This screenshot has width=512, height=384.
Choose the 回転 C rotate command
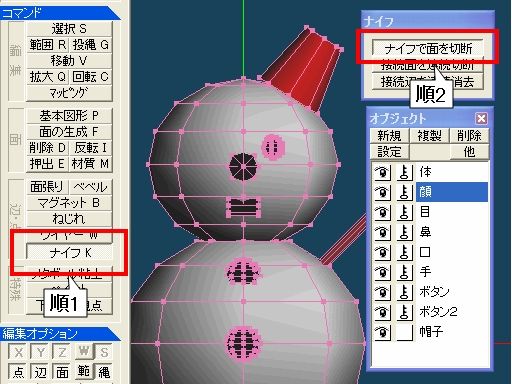[91, 77]
